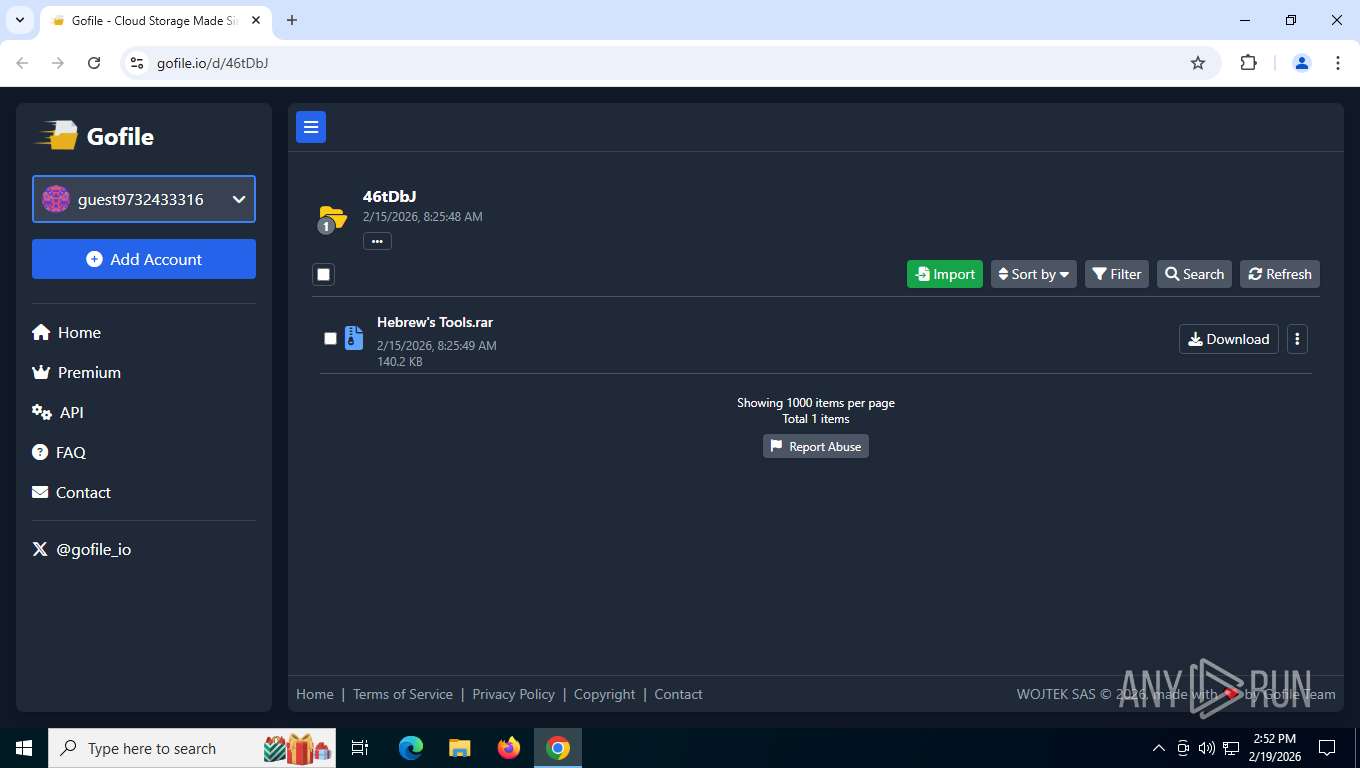1360x768 pixels.
Task: Click the 46tDbJ folder icon
Action: 331,219
